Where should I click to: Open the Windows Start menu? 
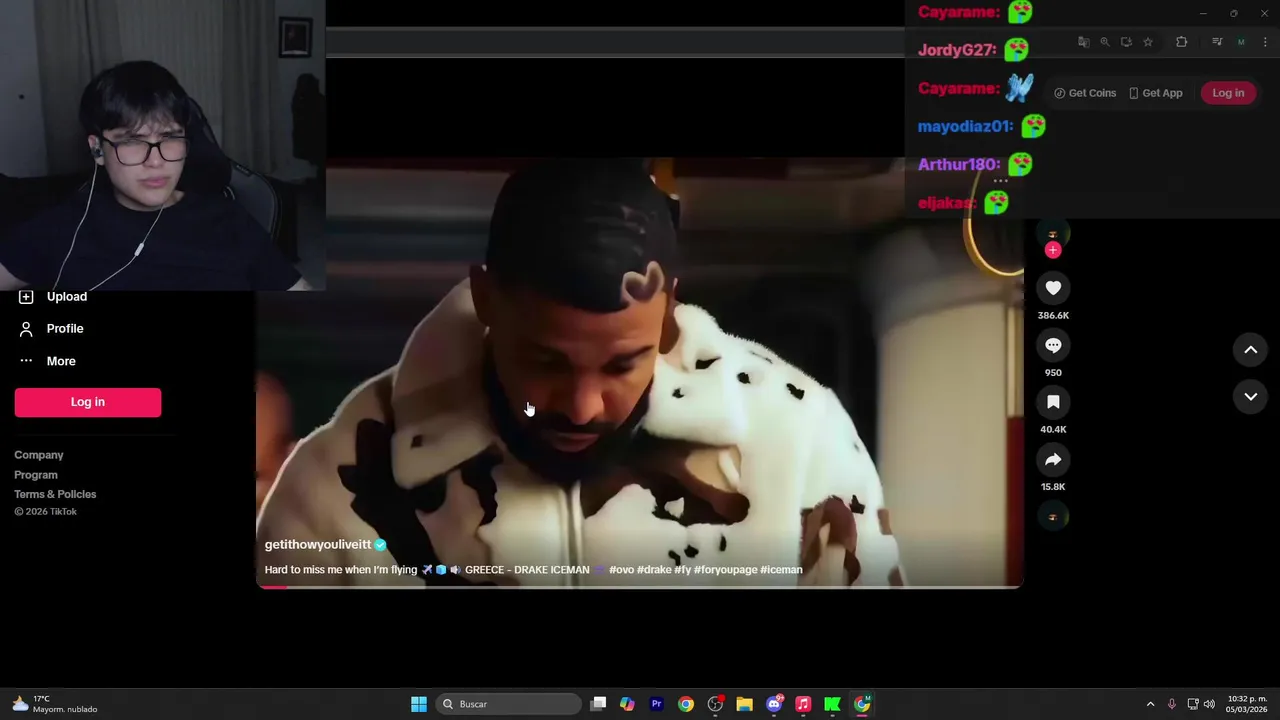pos(419,704)
